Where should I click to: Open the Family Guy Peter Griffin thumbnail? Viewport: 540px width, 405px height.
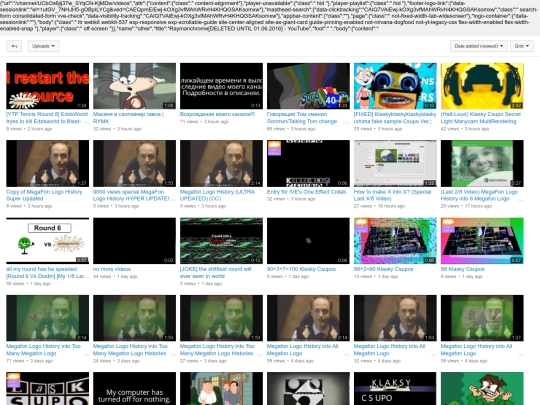pyautogui.click(x=221, y=388)
